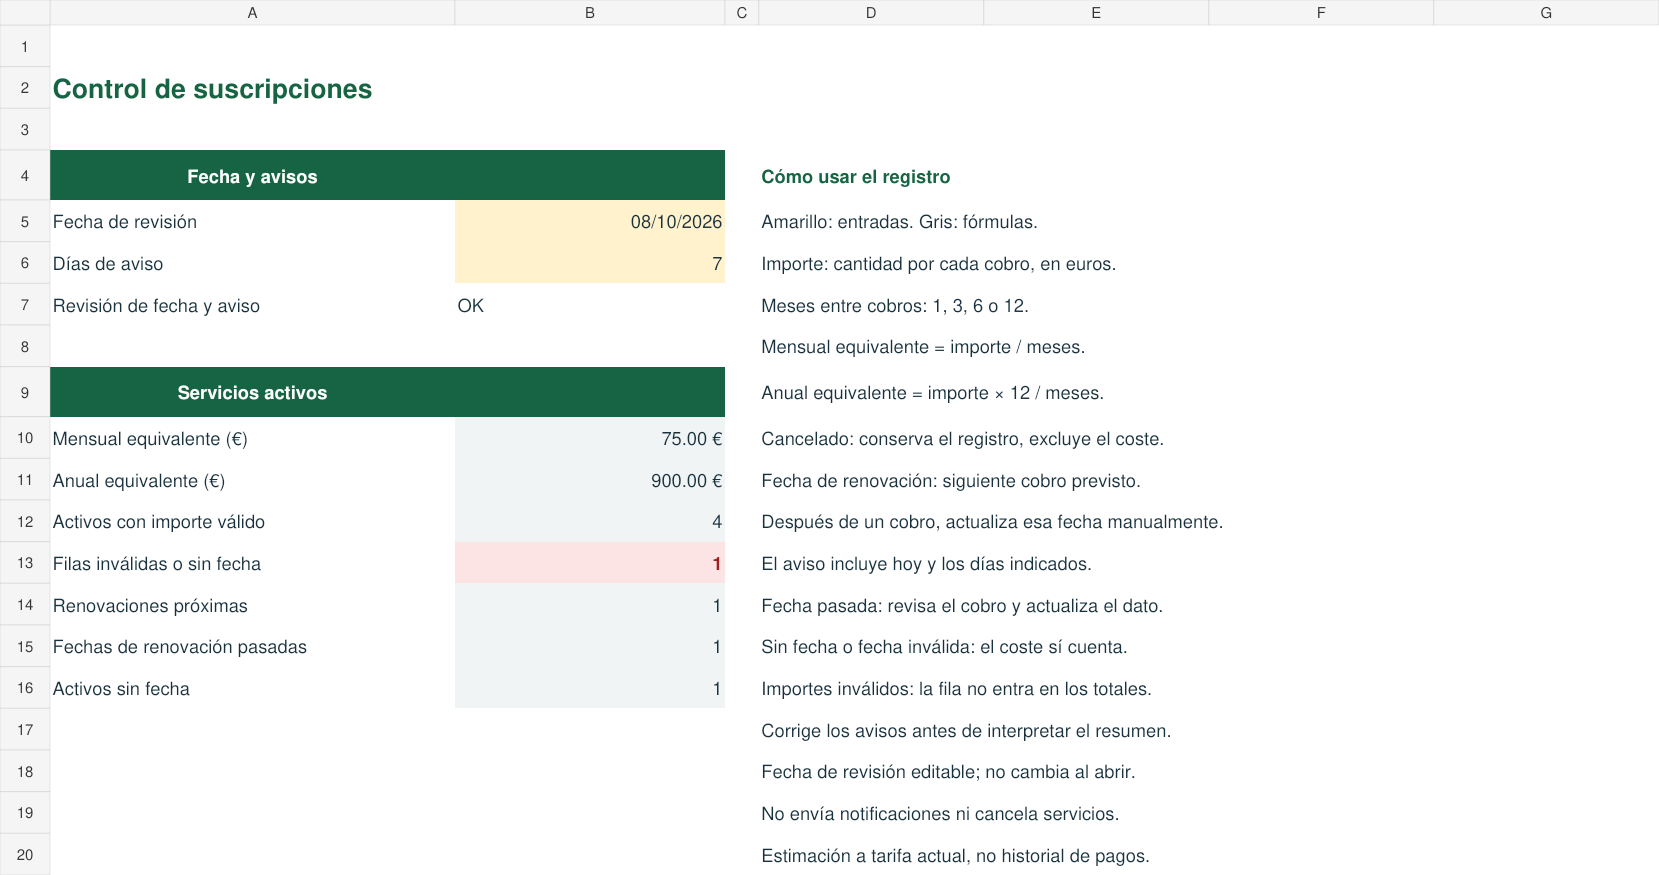Click the 'Estimación a tarifa actual' note

coord(955,856)
